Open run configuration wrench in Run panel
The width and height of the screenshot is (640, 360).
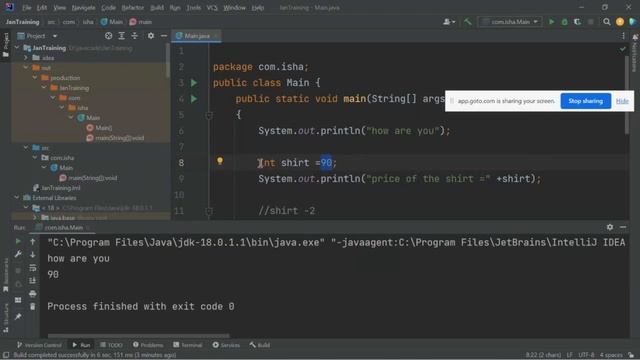point(18,254)
